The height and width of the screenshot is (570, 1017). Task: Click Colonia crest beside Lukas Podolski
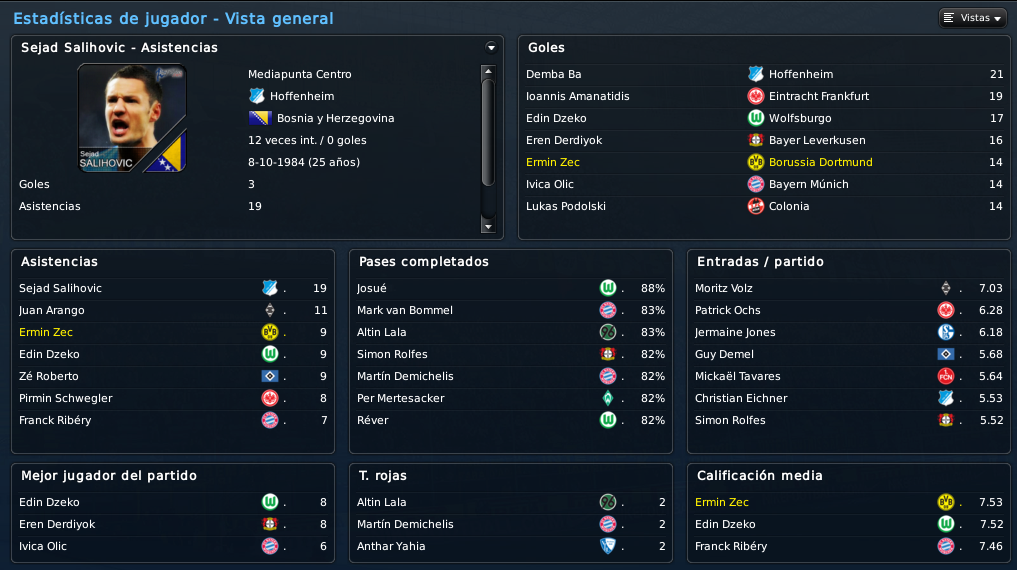755,206
